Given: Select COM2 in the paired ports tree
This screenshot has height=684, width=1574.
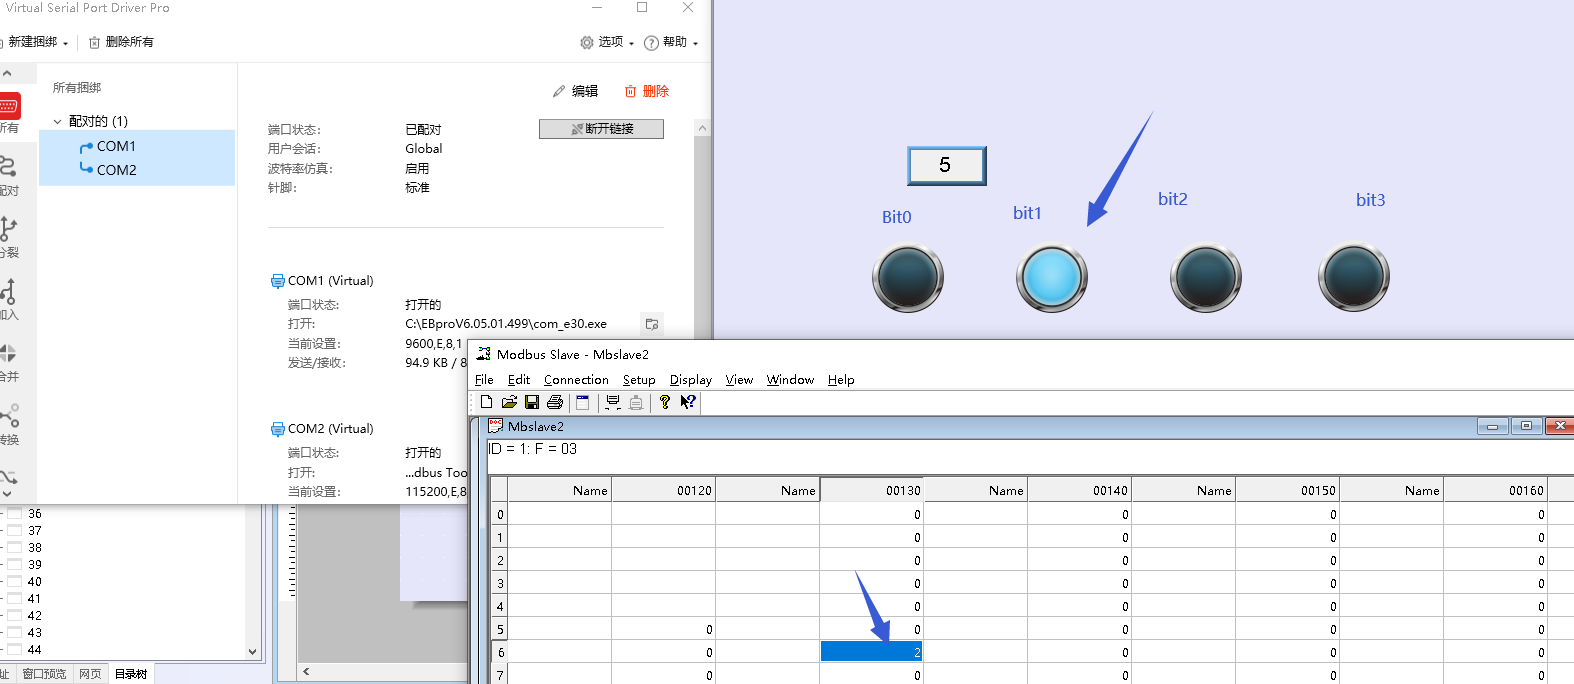Looking at the screenshot, I should click(116, 170).
